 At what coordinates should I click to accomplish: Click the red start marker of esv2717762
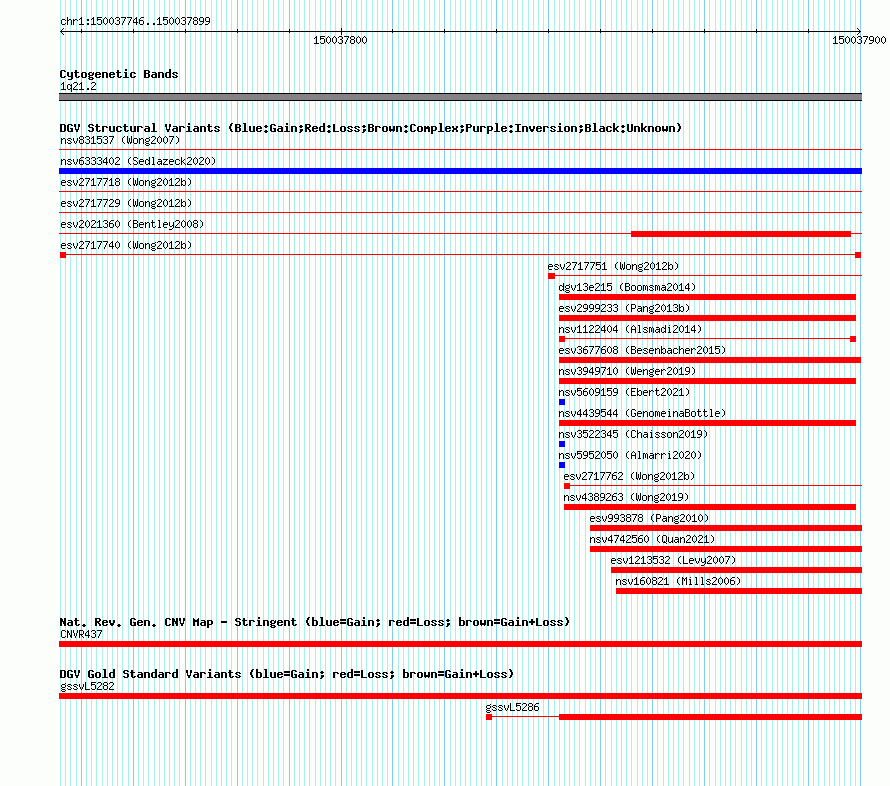[x=567, y=486]
